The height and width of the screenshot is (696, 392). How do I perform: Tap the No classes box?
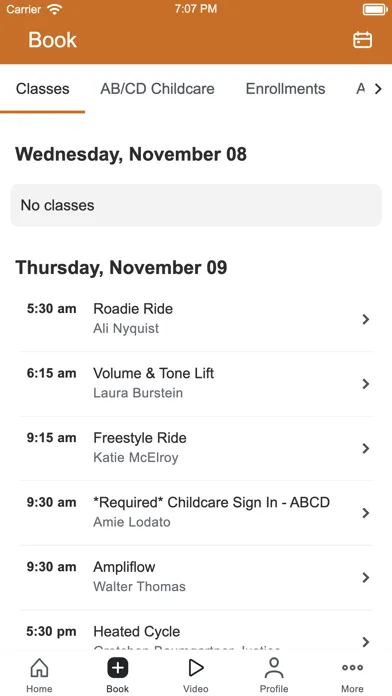(x=196, y=206)
